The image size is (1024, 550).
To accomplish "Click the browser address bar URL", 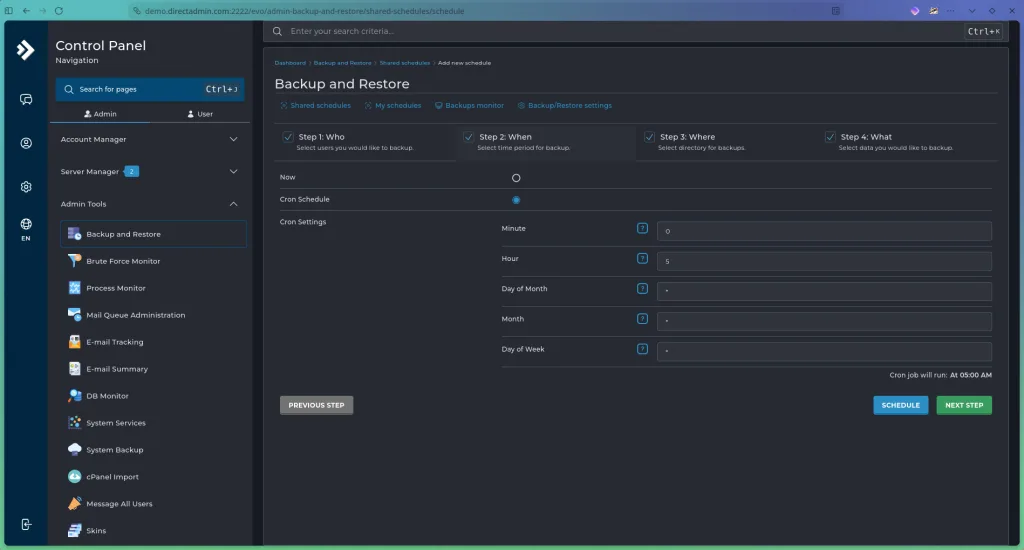I will [x=304, y=10].
